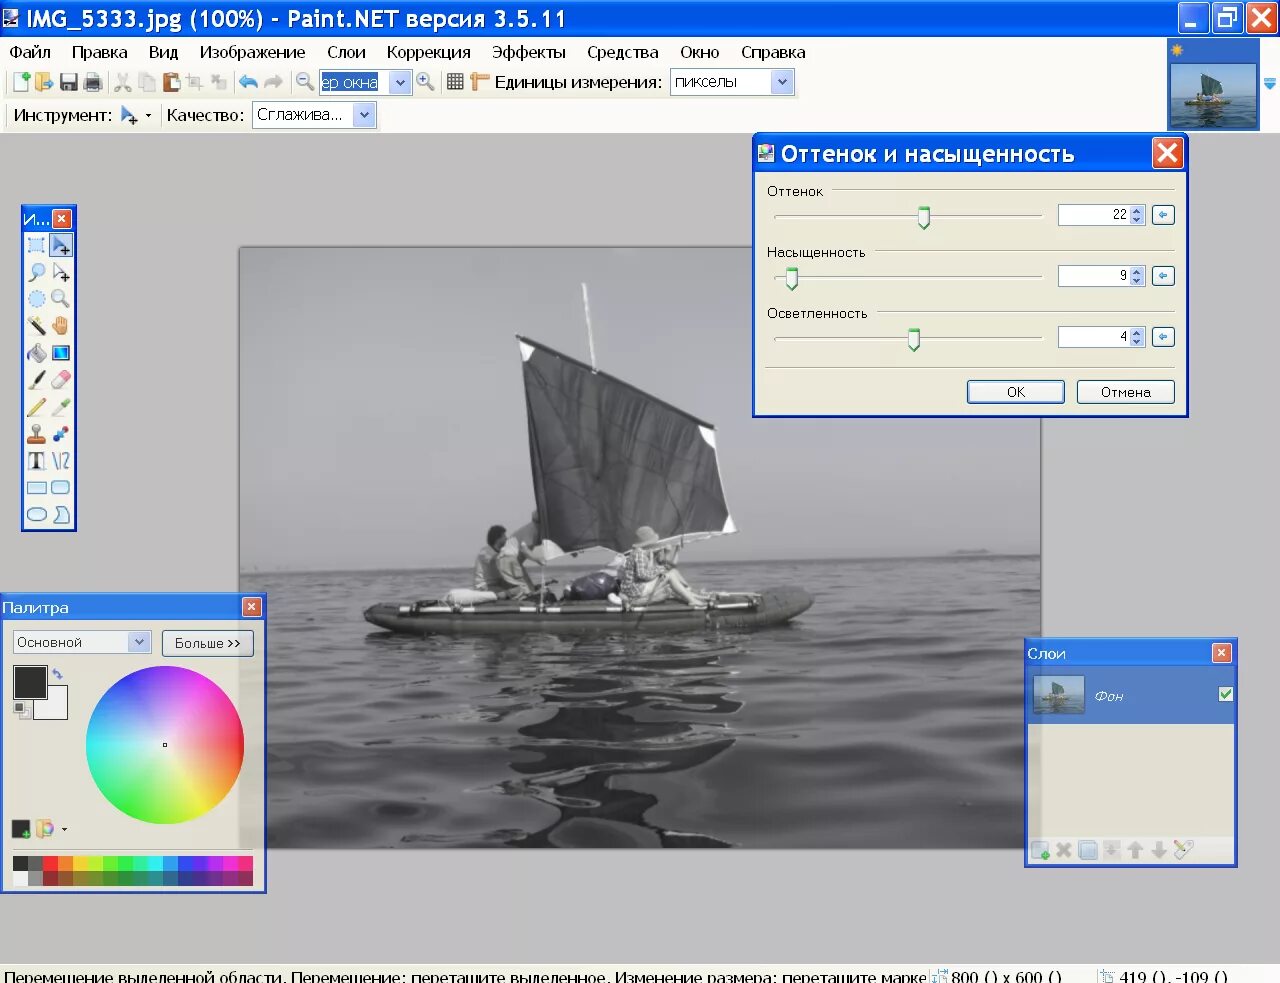Viewport: 1280px width, 983px height.
Task: Open the Основной color selector dropdown
Action: click(x=139, y=642)
